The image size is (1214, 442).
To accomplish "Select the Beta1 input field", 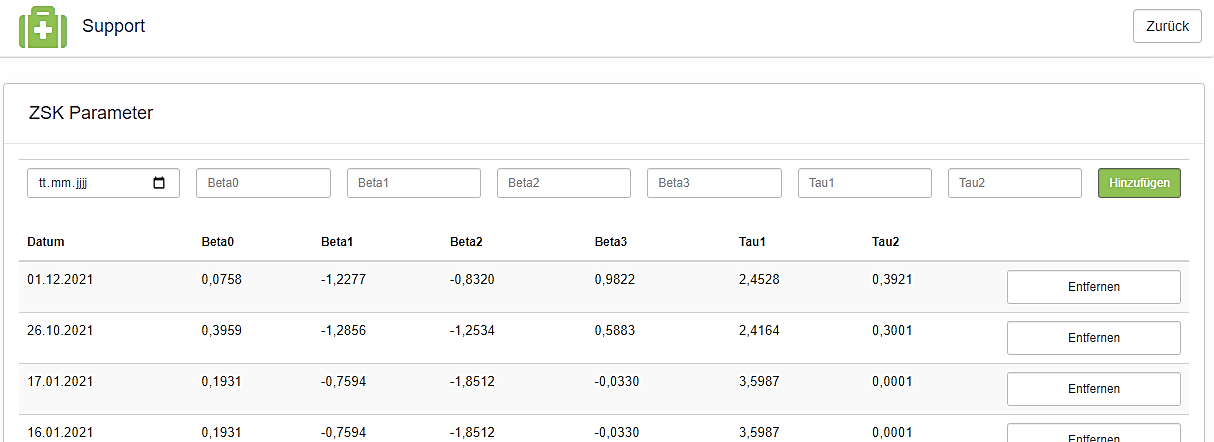I will 414,183.
